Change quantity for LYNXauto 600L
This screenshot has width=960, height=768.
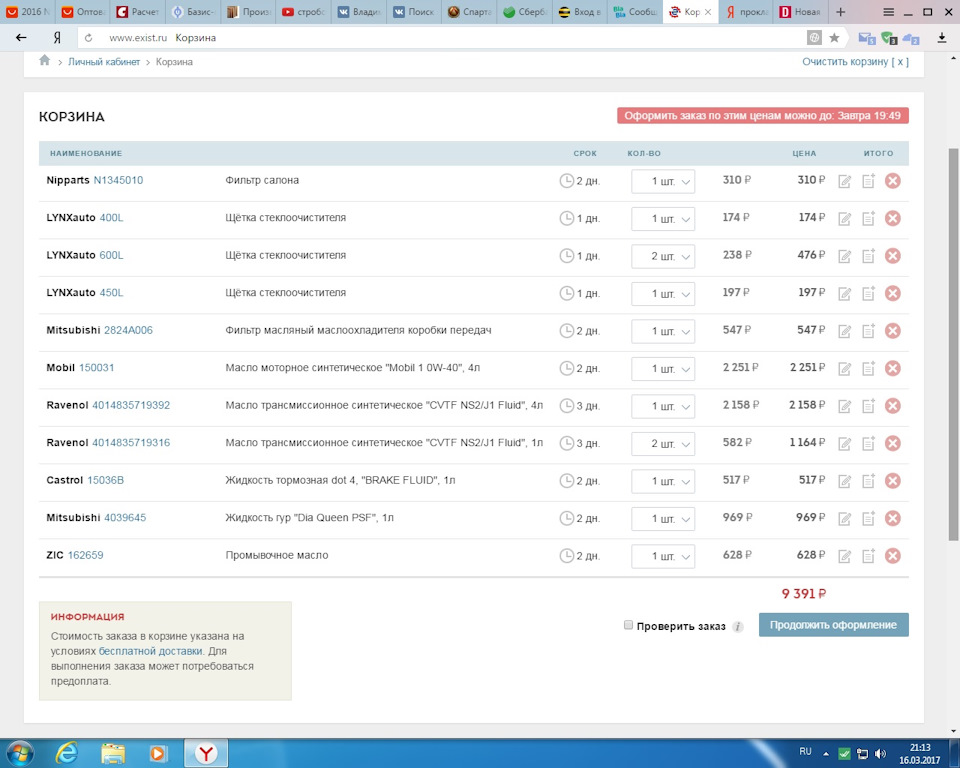(663, 256)
